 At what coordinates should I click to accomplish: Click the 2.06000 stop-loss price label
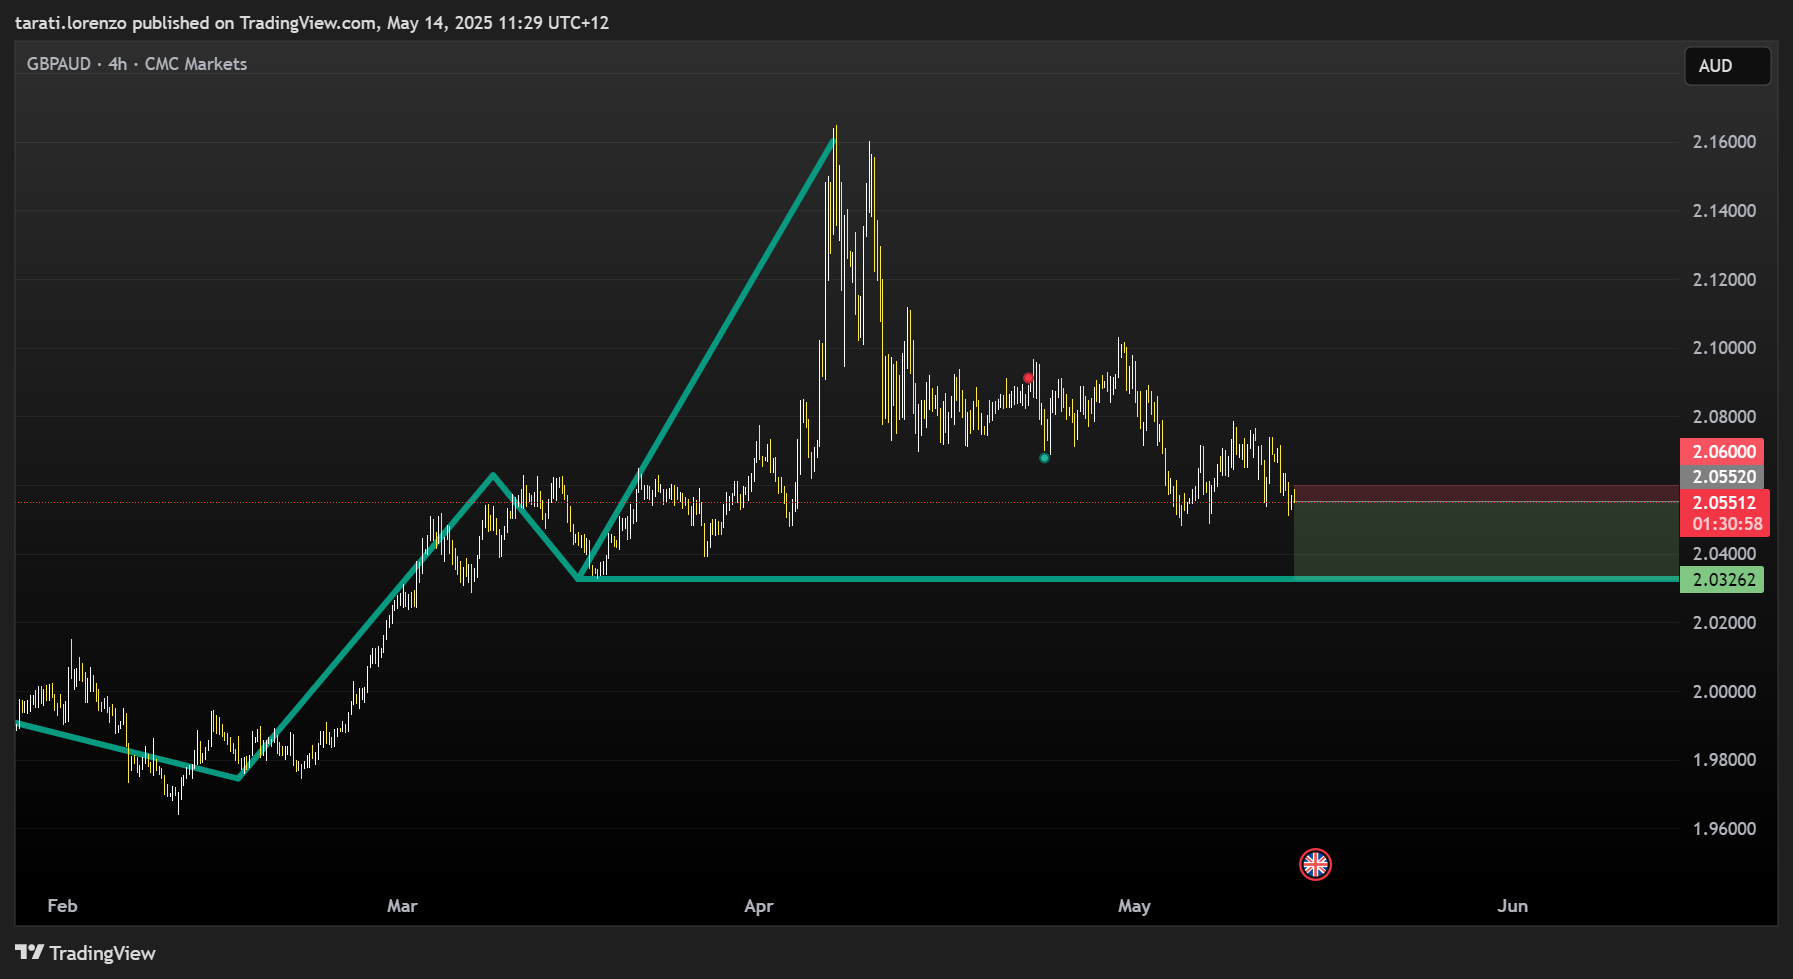(1722, 452)
